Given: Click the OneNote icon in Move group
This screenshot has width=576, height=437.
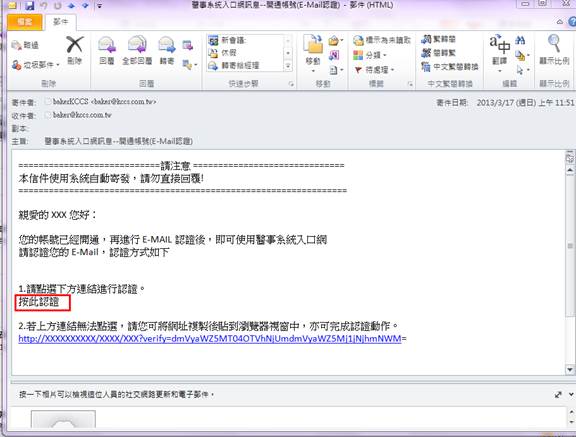Looking at the screenshot, I should click(334, 55).
